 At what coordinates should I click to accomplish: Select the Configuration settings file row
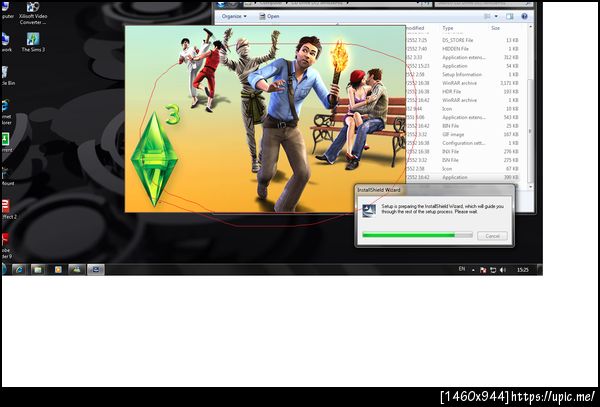pos(463,143)
